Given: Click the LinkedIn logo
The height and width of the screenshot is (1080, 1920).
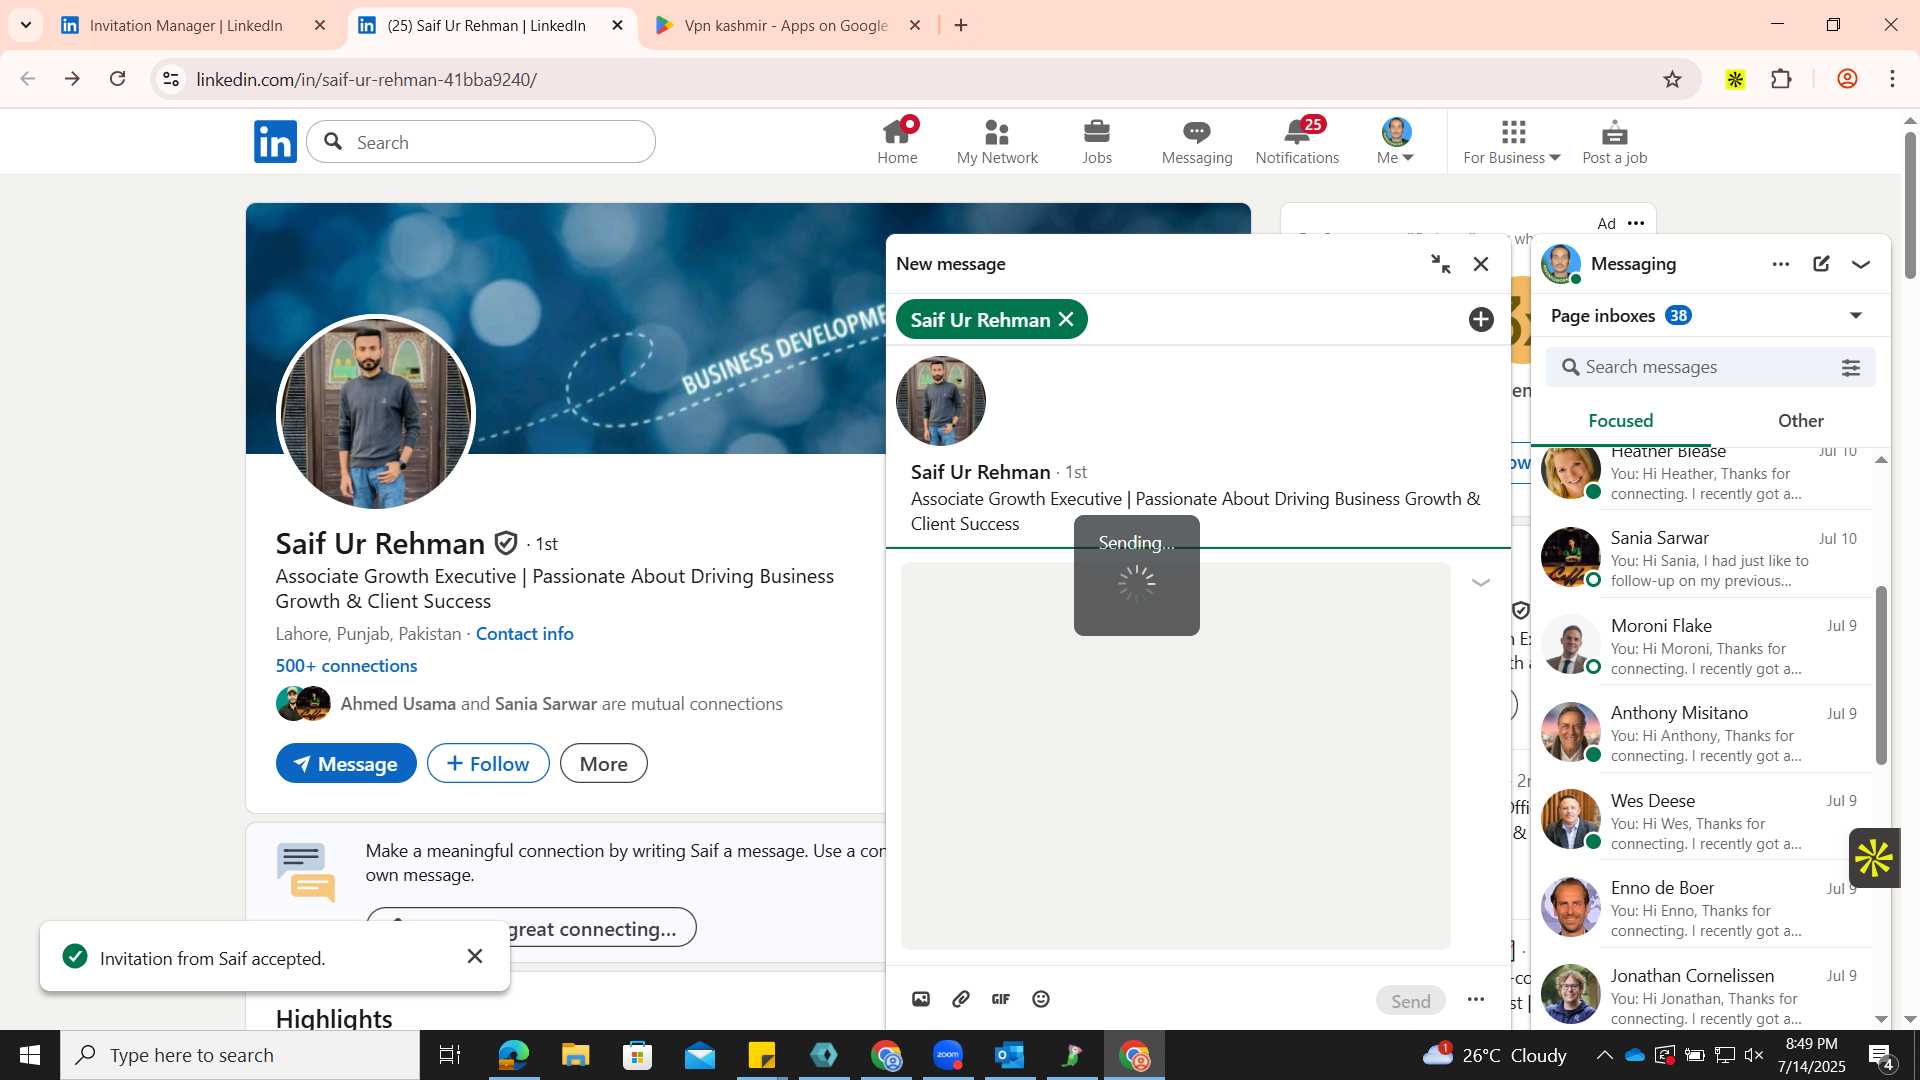Looking at the screenshot, I should [x=275, y=141].
